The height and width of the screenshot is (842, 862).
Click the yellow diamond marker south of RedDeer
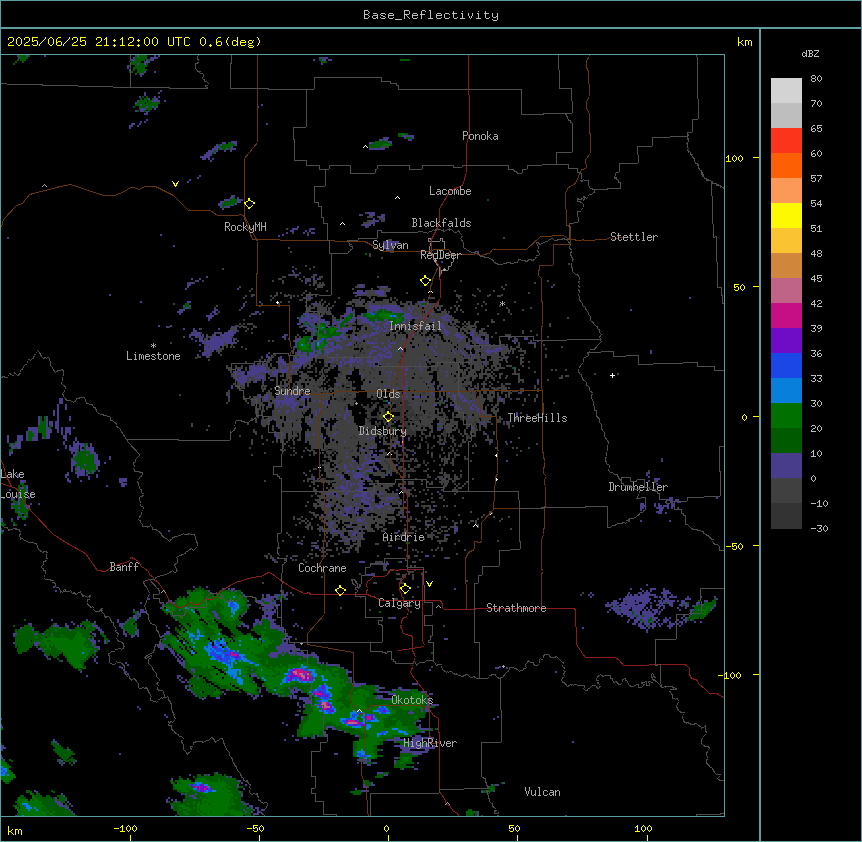[426, 281]
